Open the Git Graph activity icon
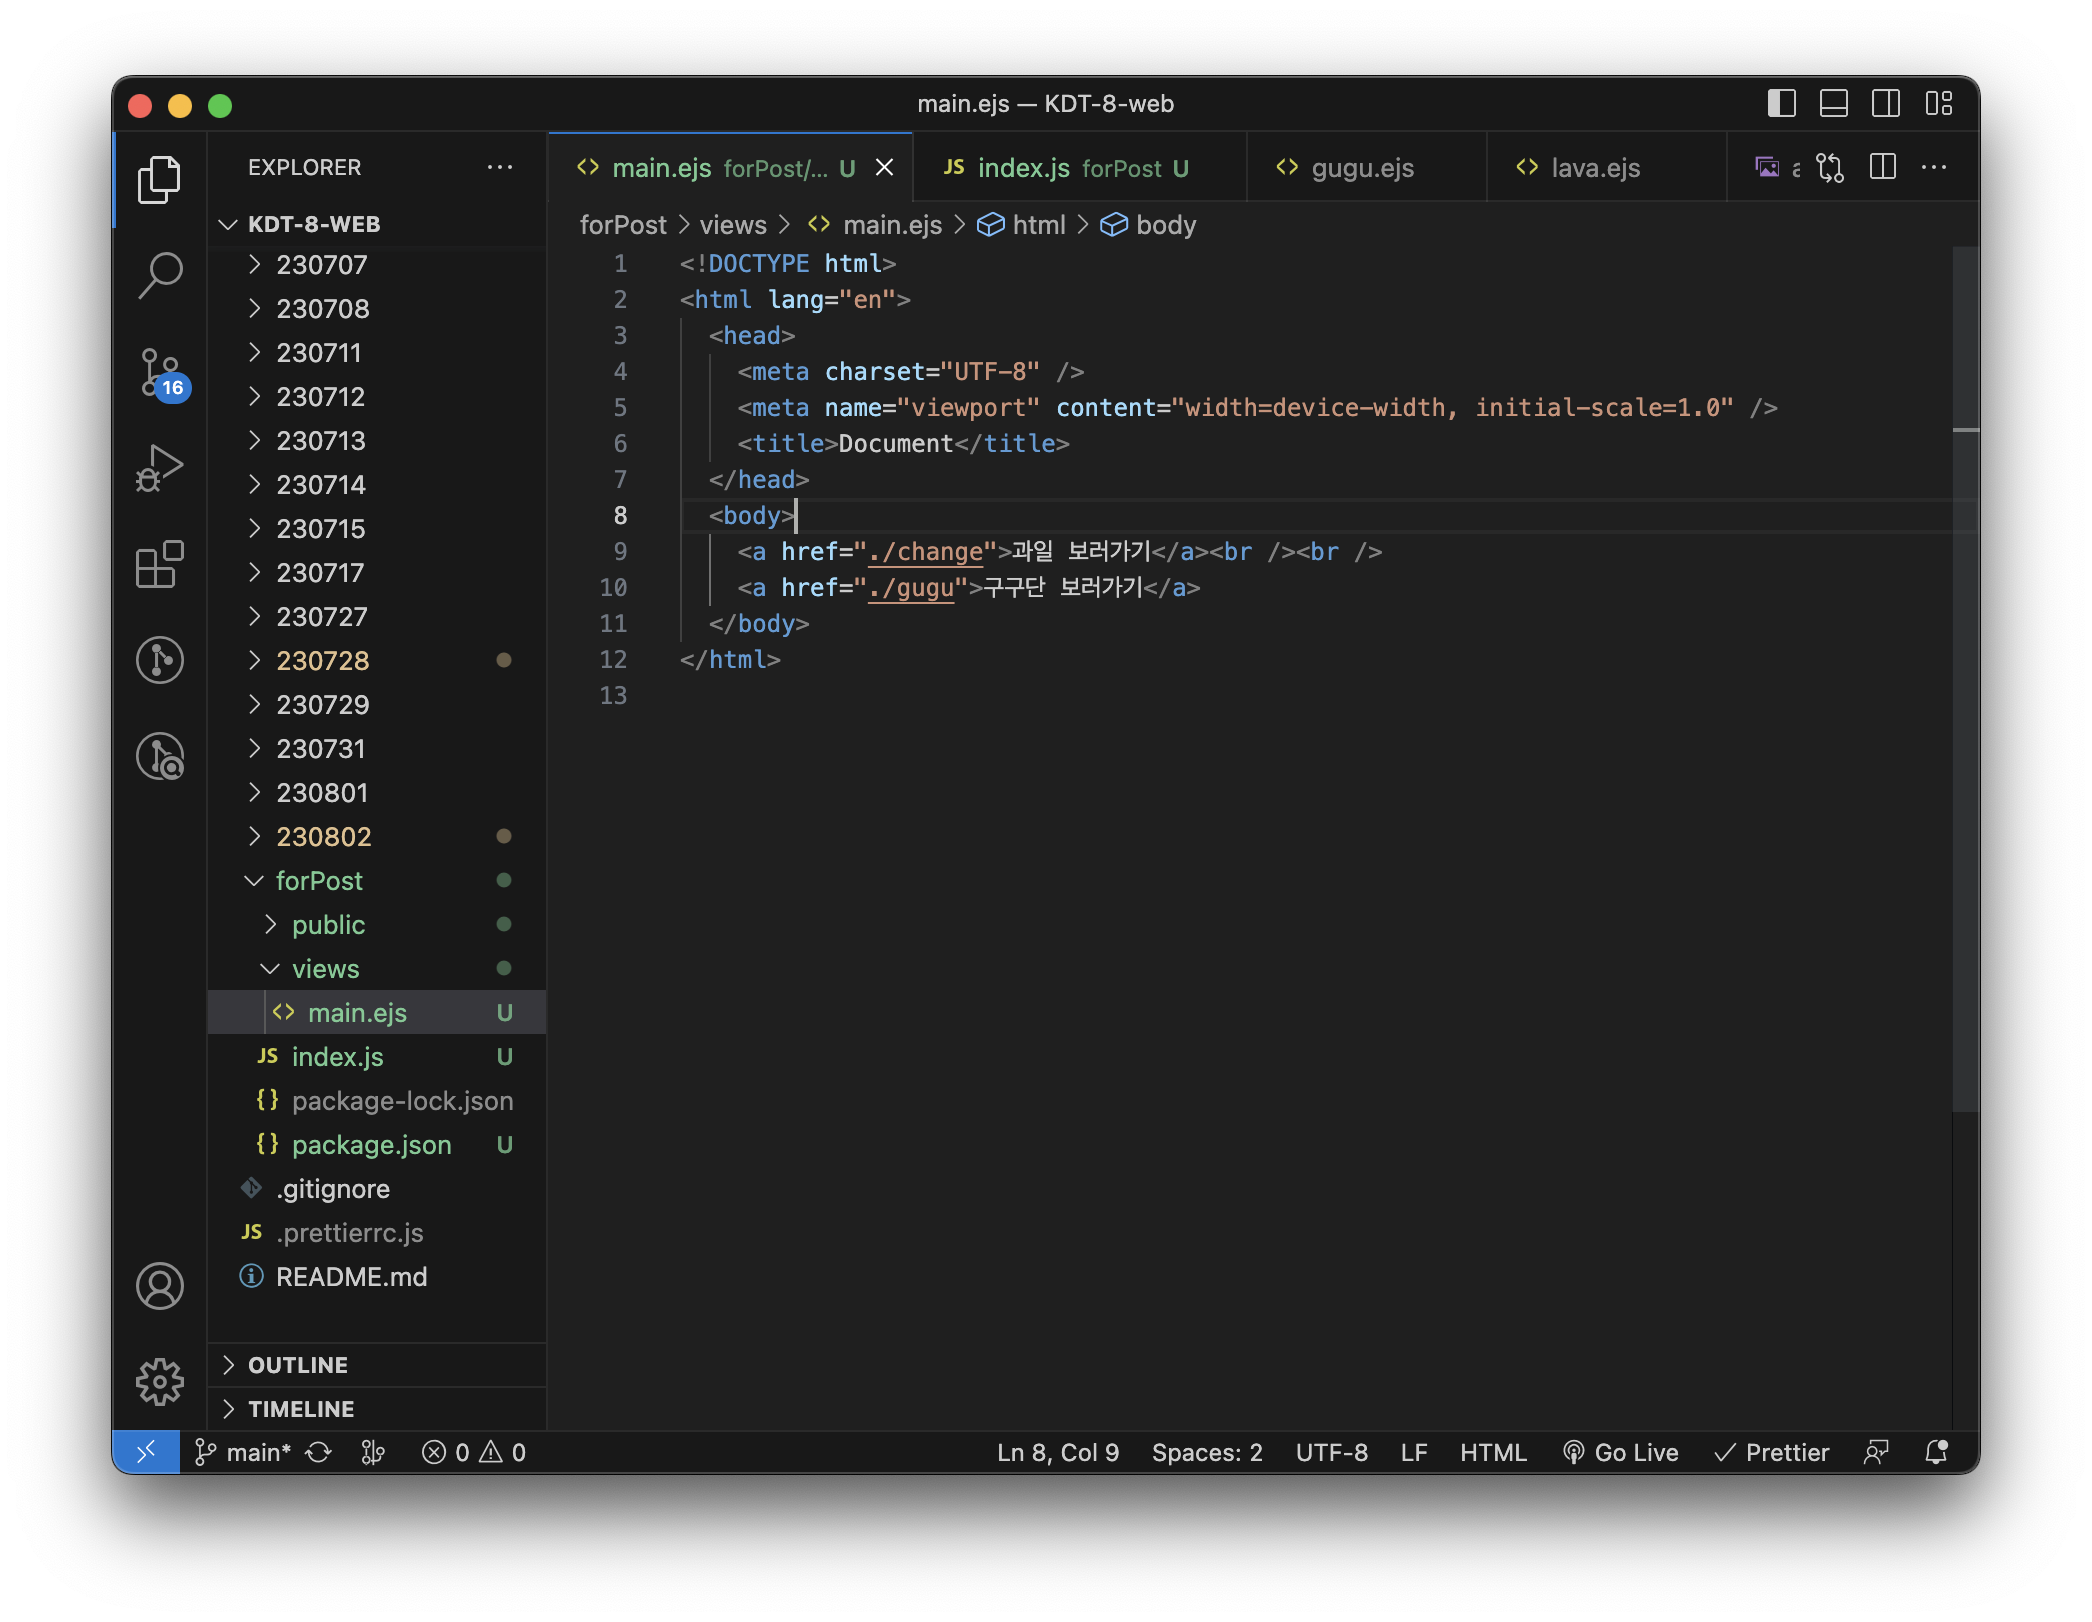The width and height of the screenshot is (2092, 1622). point(159,660)
